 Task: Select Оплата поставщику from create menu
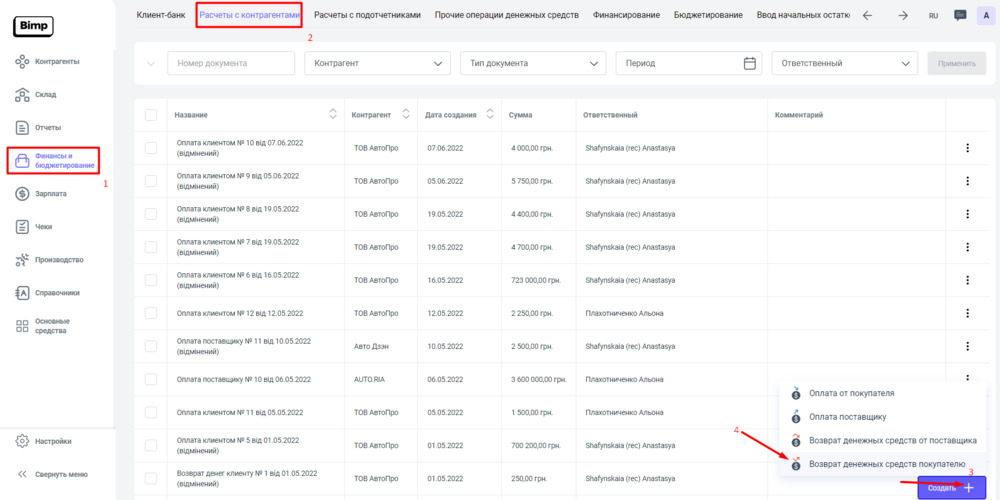click(846, 417)
